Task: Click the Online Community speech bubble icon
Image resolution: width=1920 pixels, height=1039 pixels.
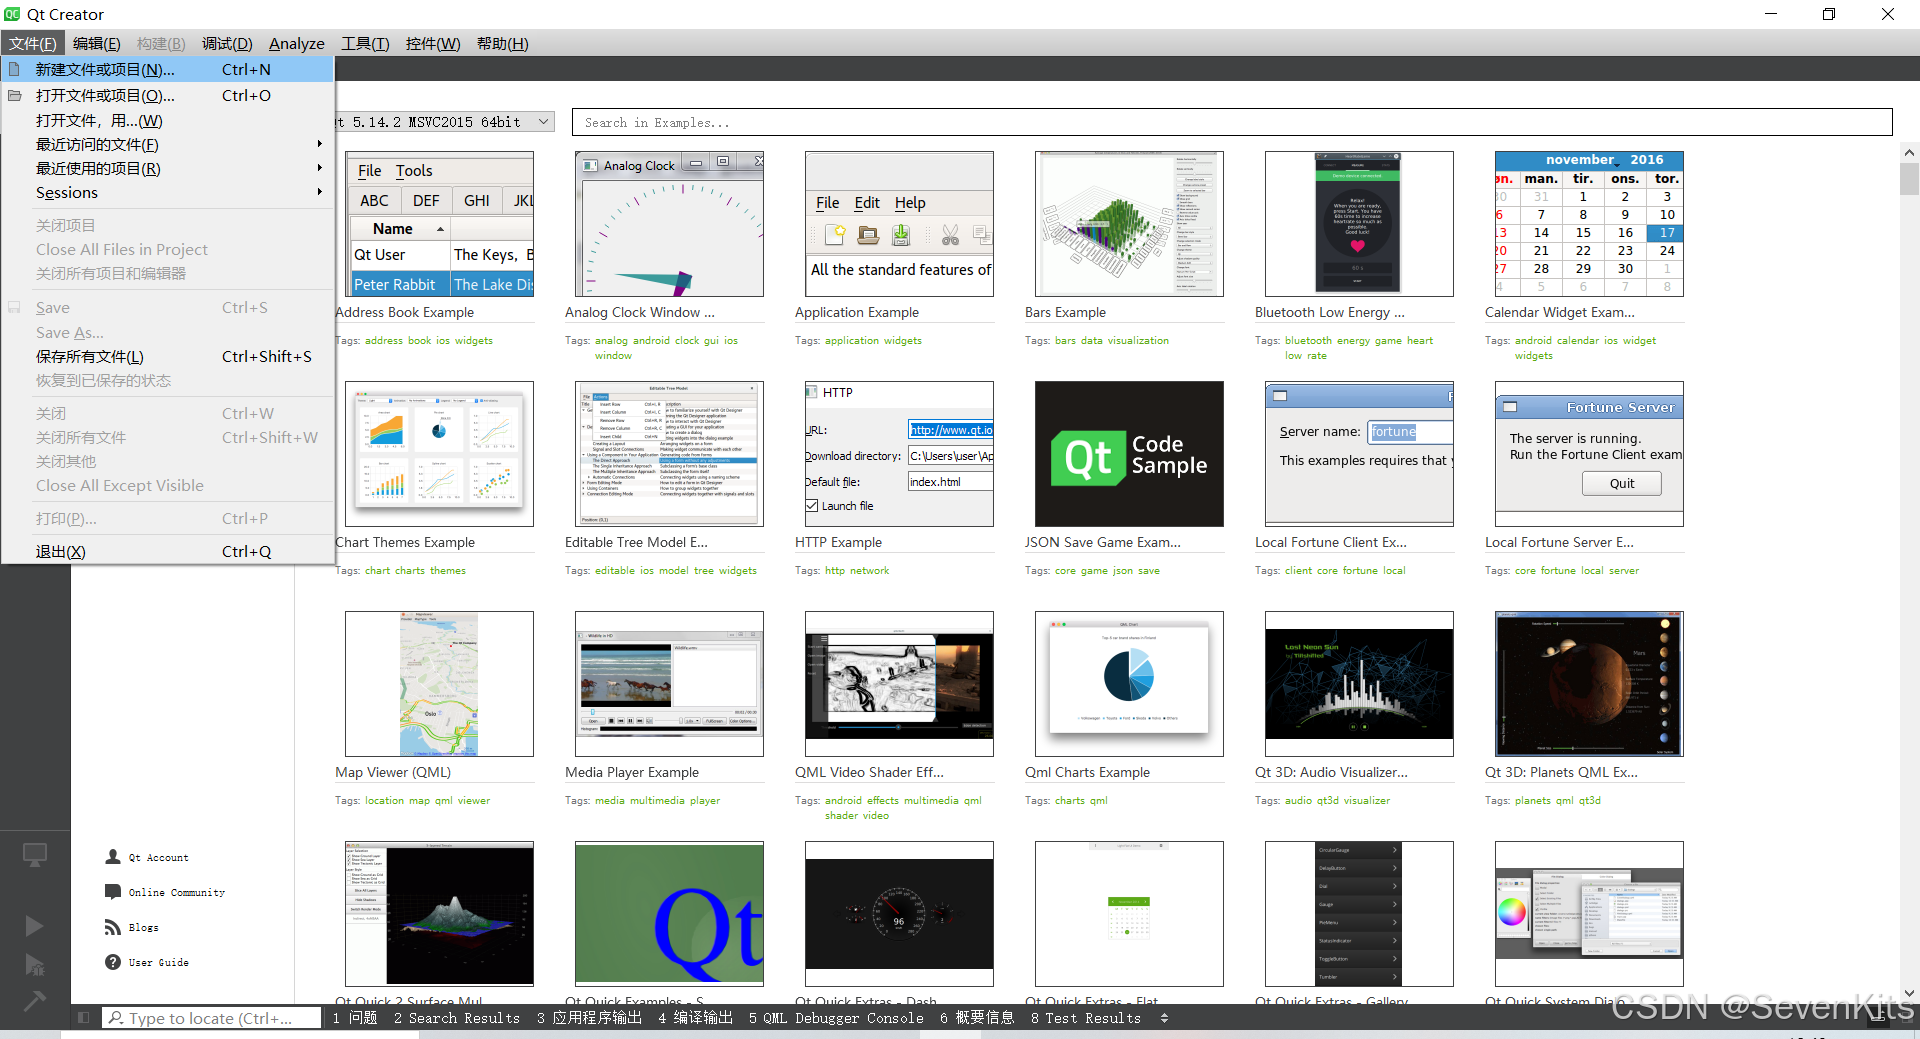Action: (x=113, y=892)
